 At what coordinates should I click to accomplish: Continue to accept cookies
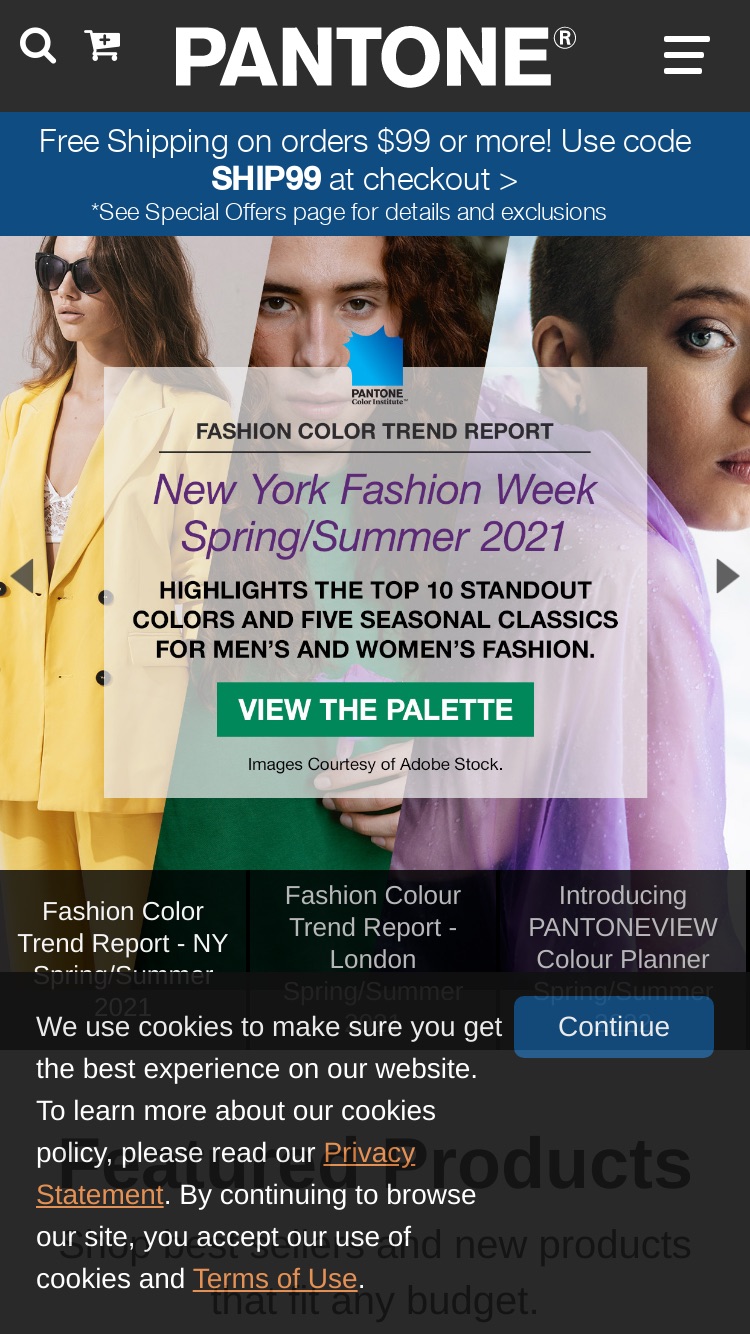pos(614,1027)
